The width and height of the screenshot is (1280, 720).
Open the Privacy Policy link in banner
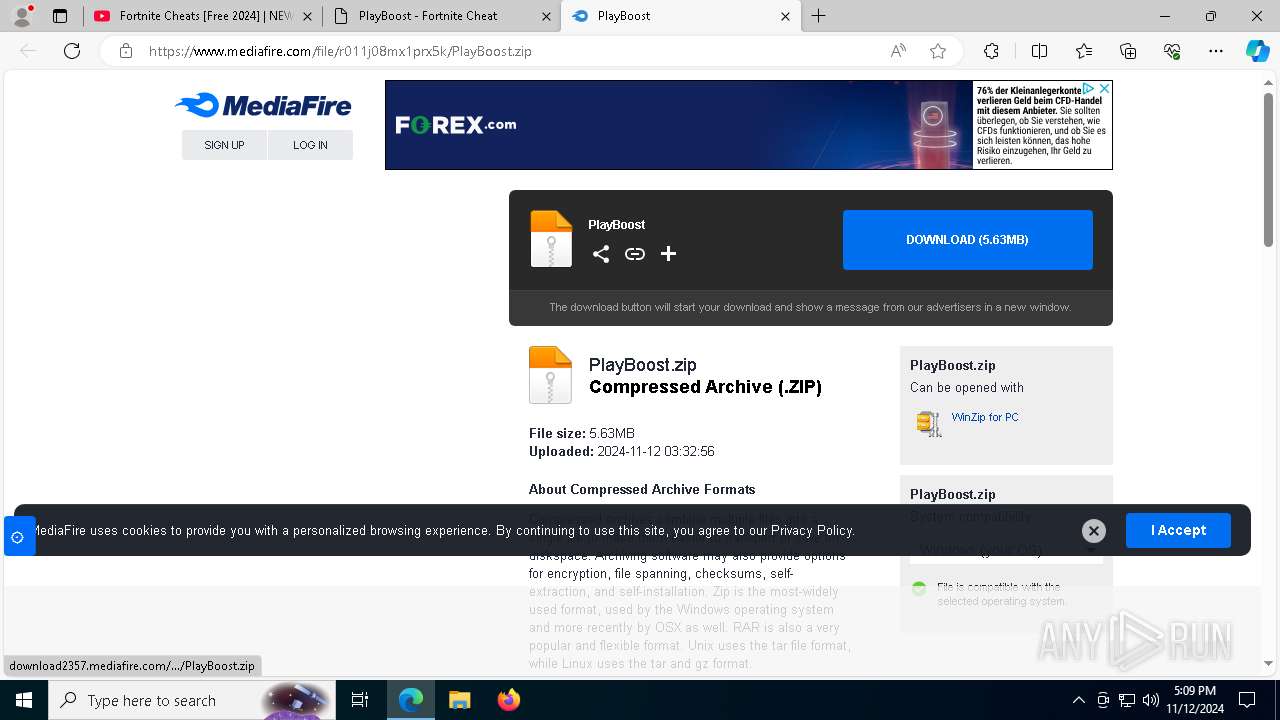tap(812, 531)
